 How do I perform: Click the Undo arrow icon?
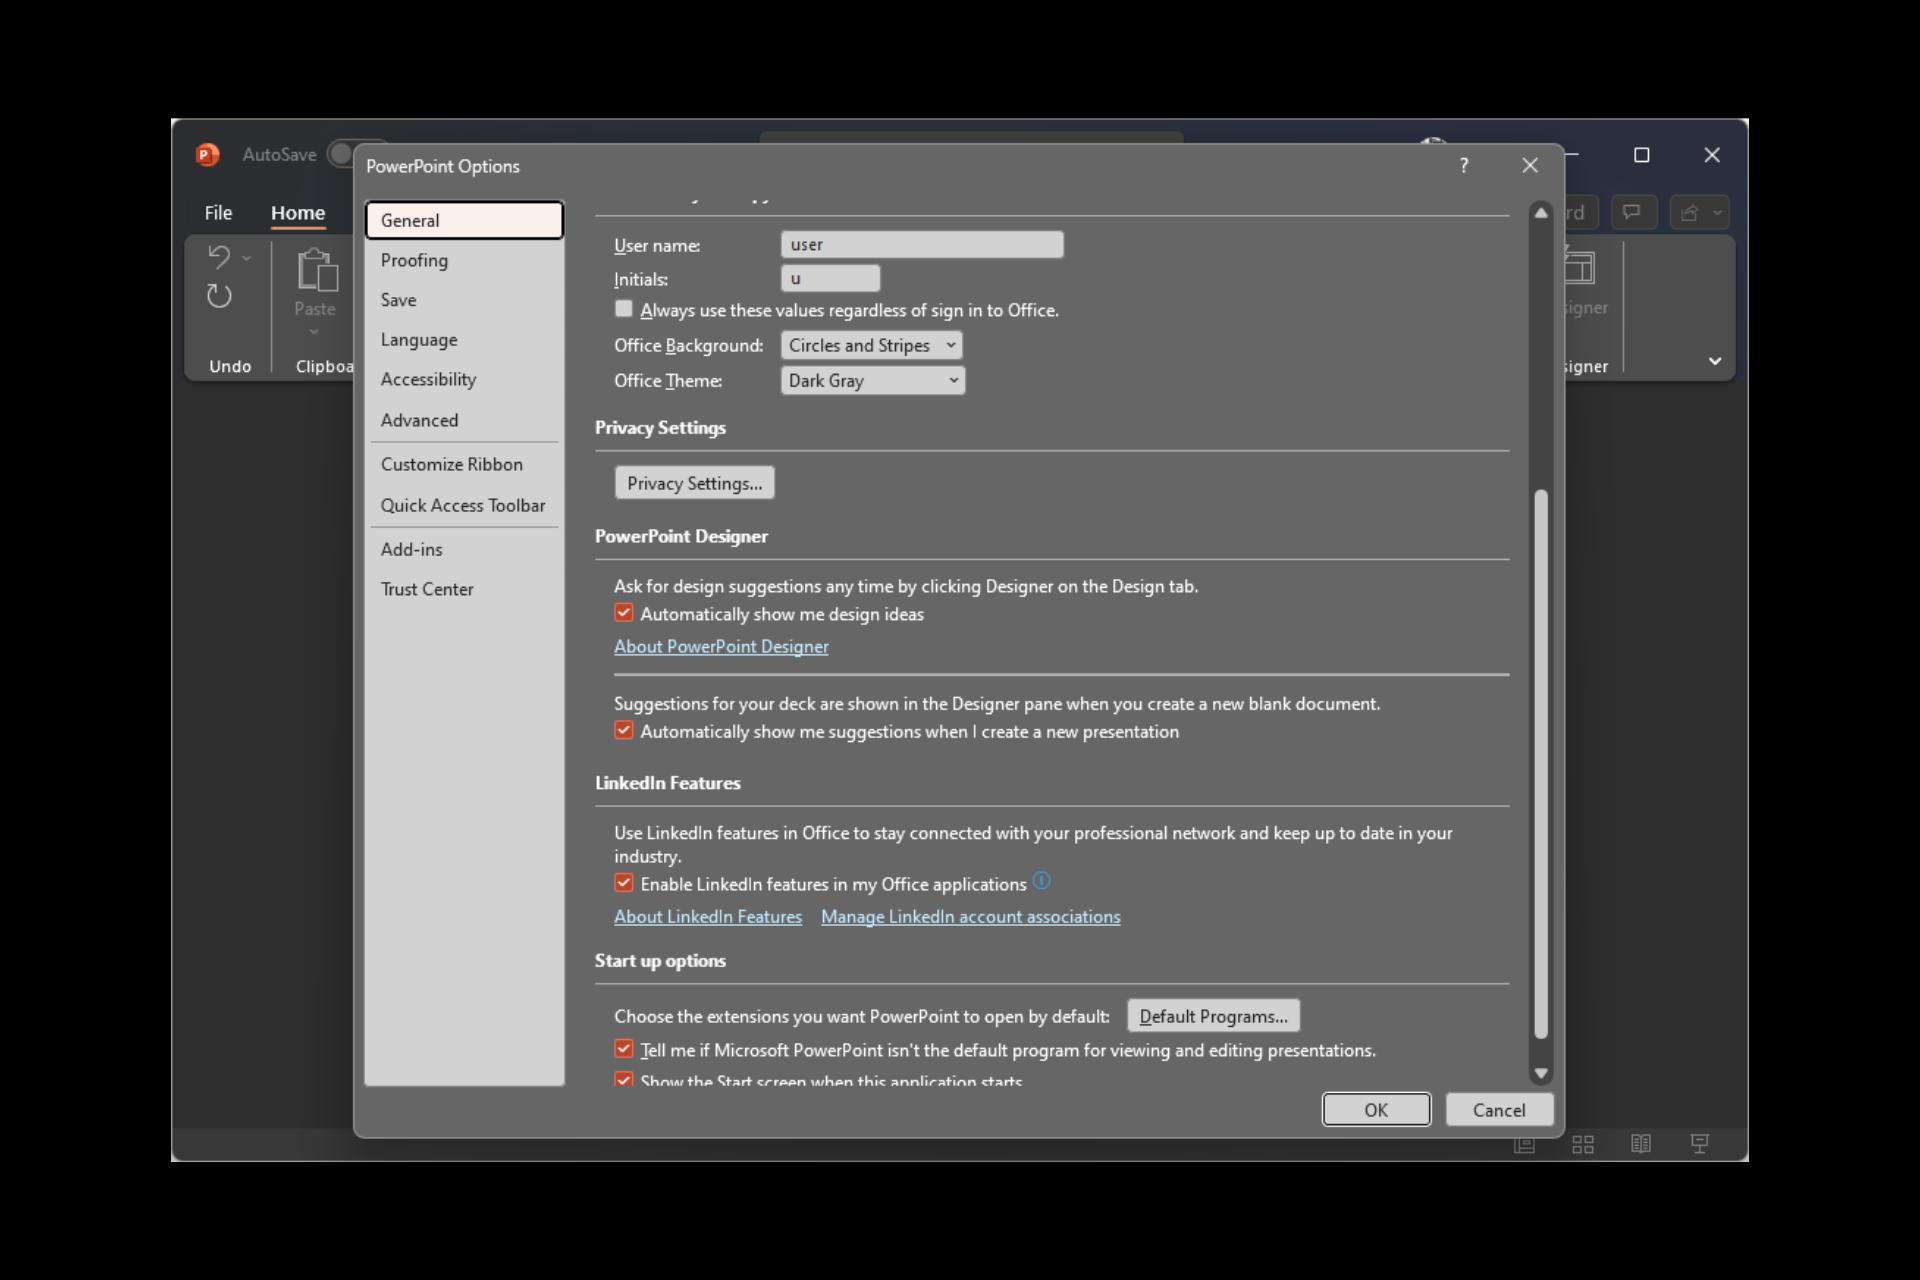(219, 256)
